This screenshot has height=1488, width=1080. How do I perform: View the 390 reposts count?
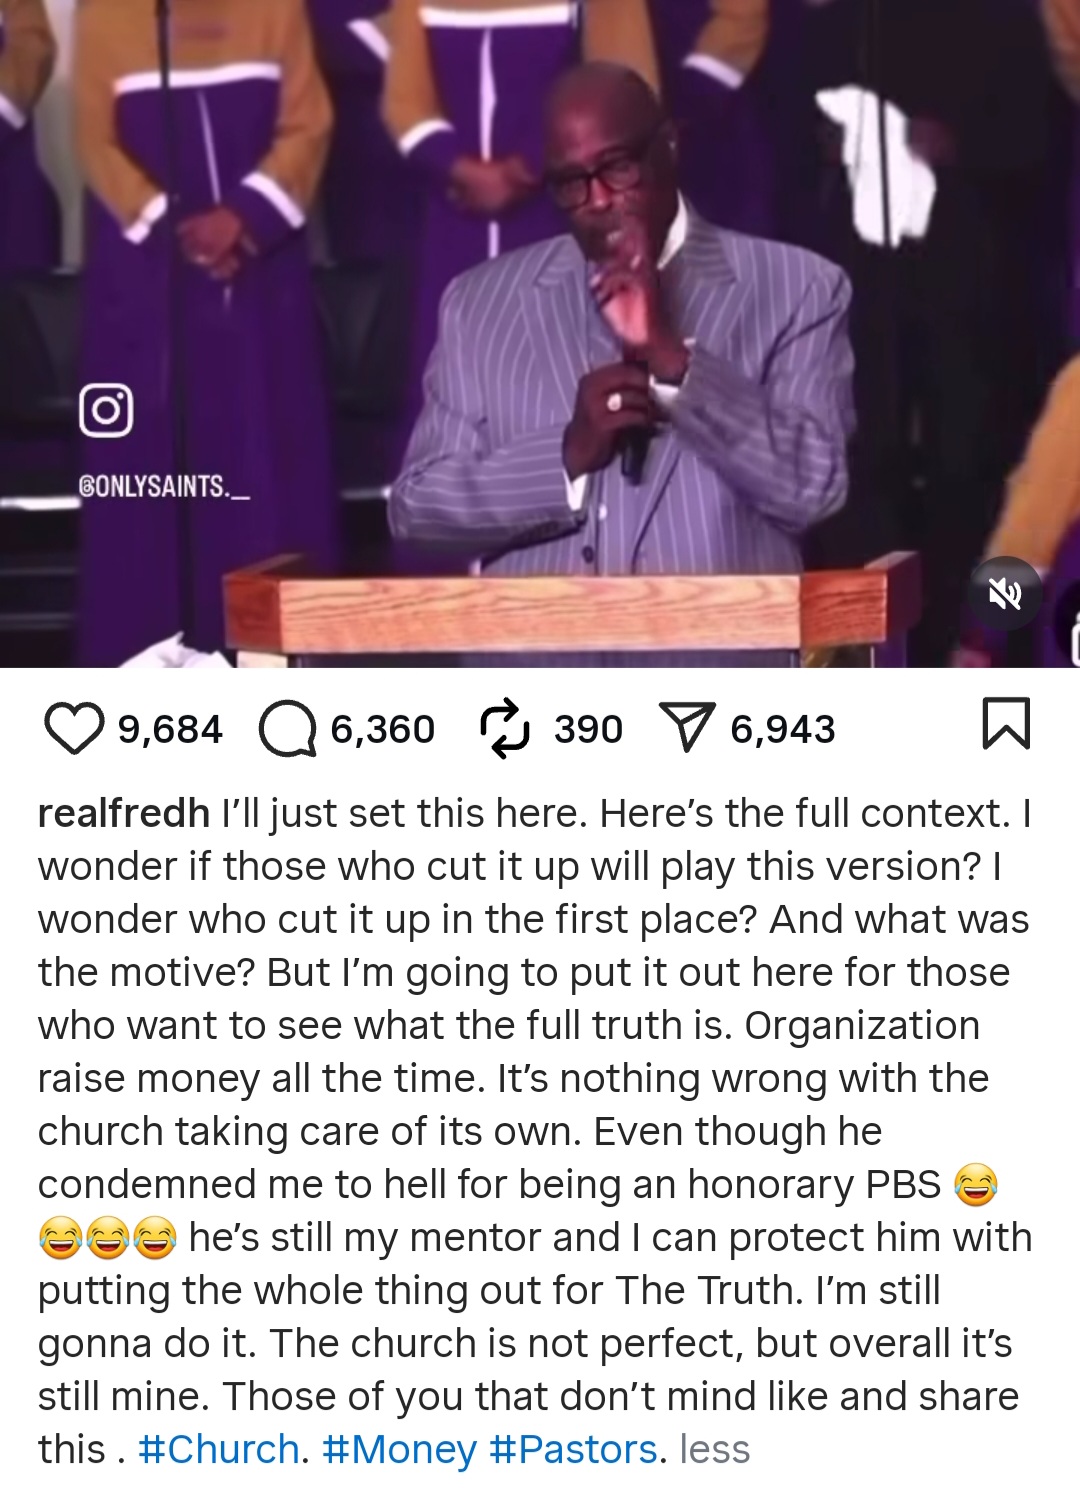(589, 729)
